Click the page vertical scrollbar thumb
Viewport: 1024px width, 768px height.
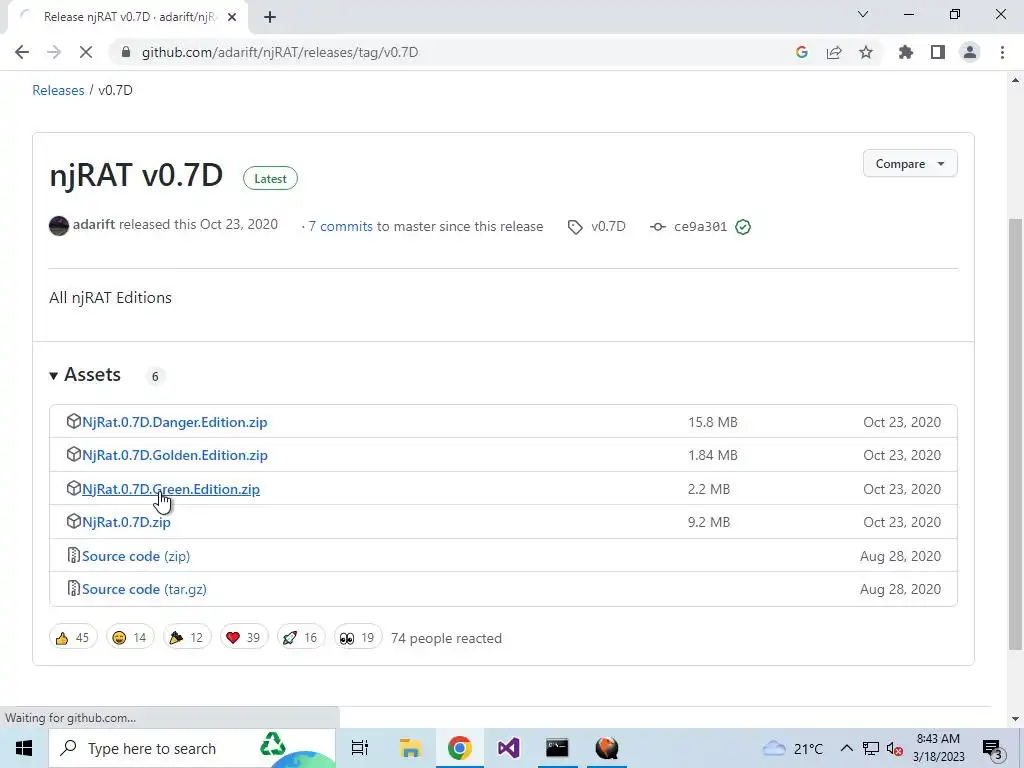(x=1015, y=434)
